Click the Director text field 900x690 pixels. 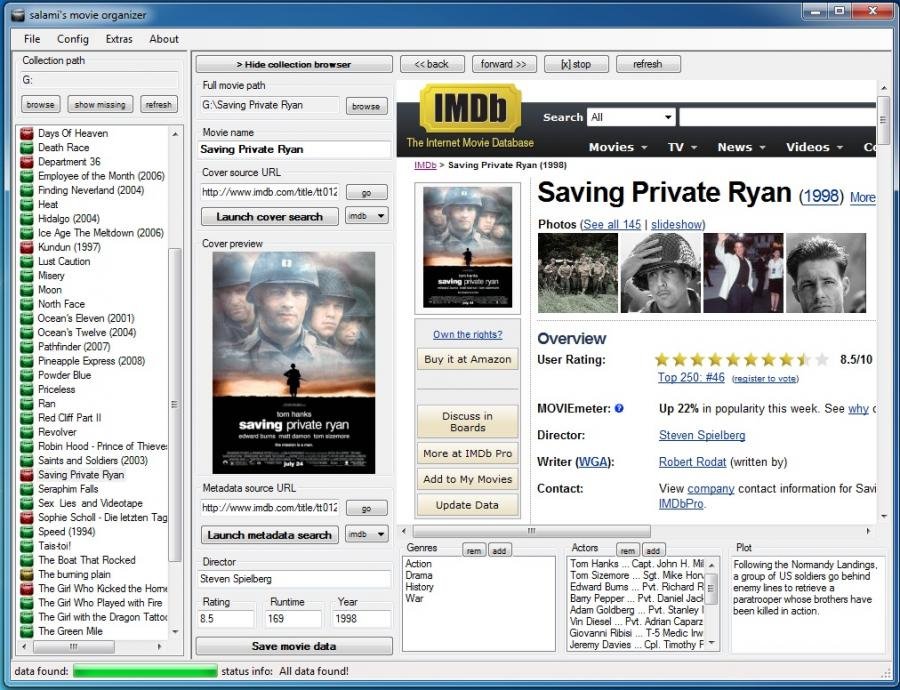(294, 579)
